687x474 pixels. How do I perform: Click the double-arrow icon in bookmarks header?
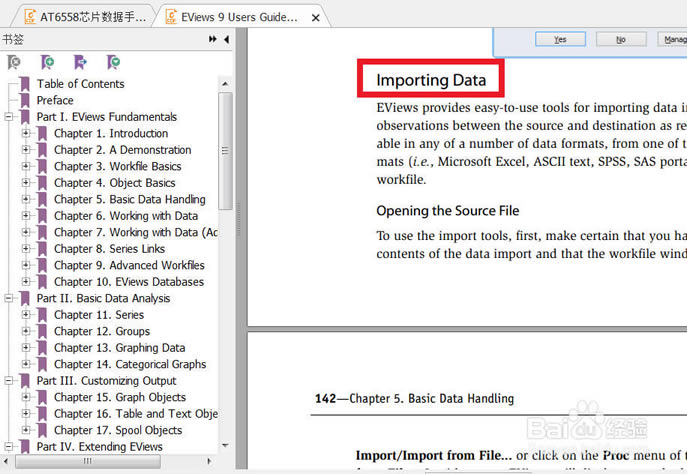(212, 39)
